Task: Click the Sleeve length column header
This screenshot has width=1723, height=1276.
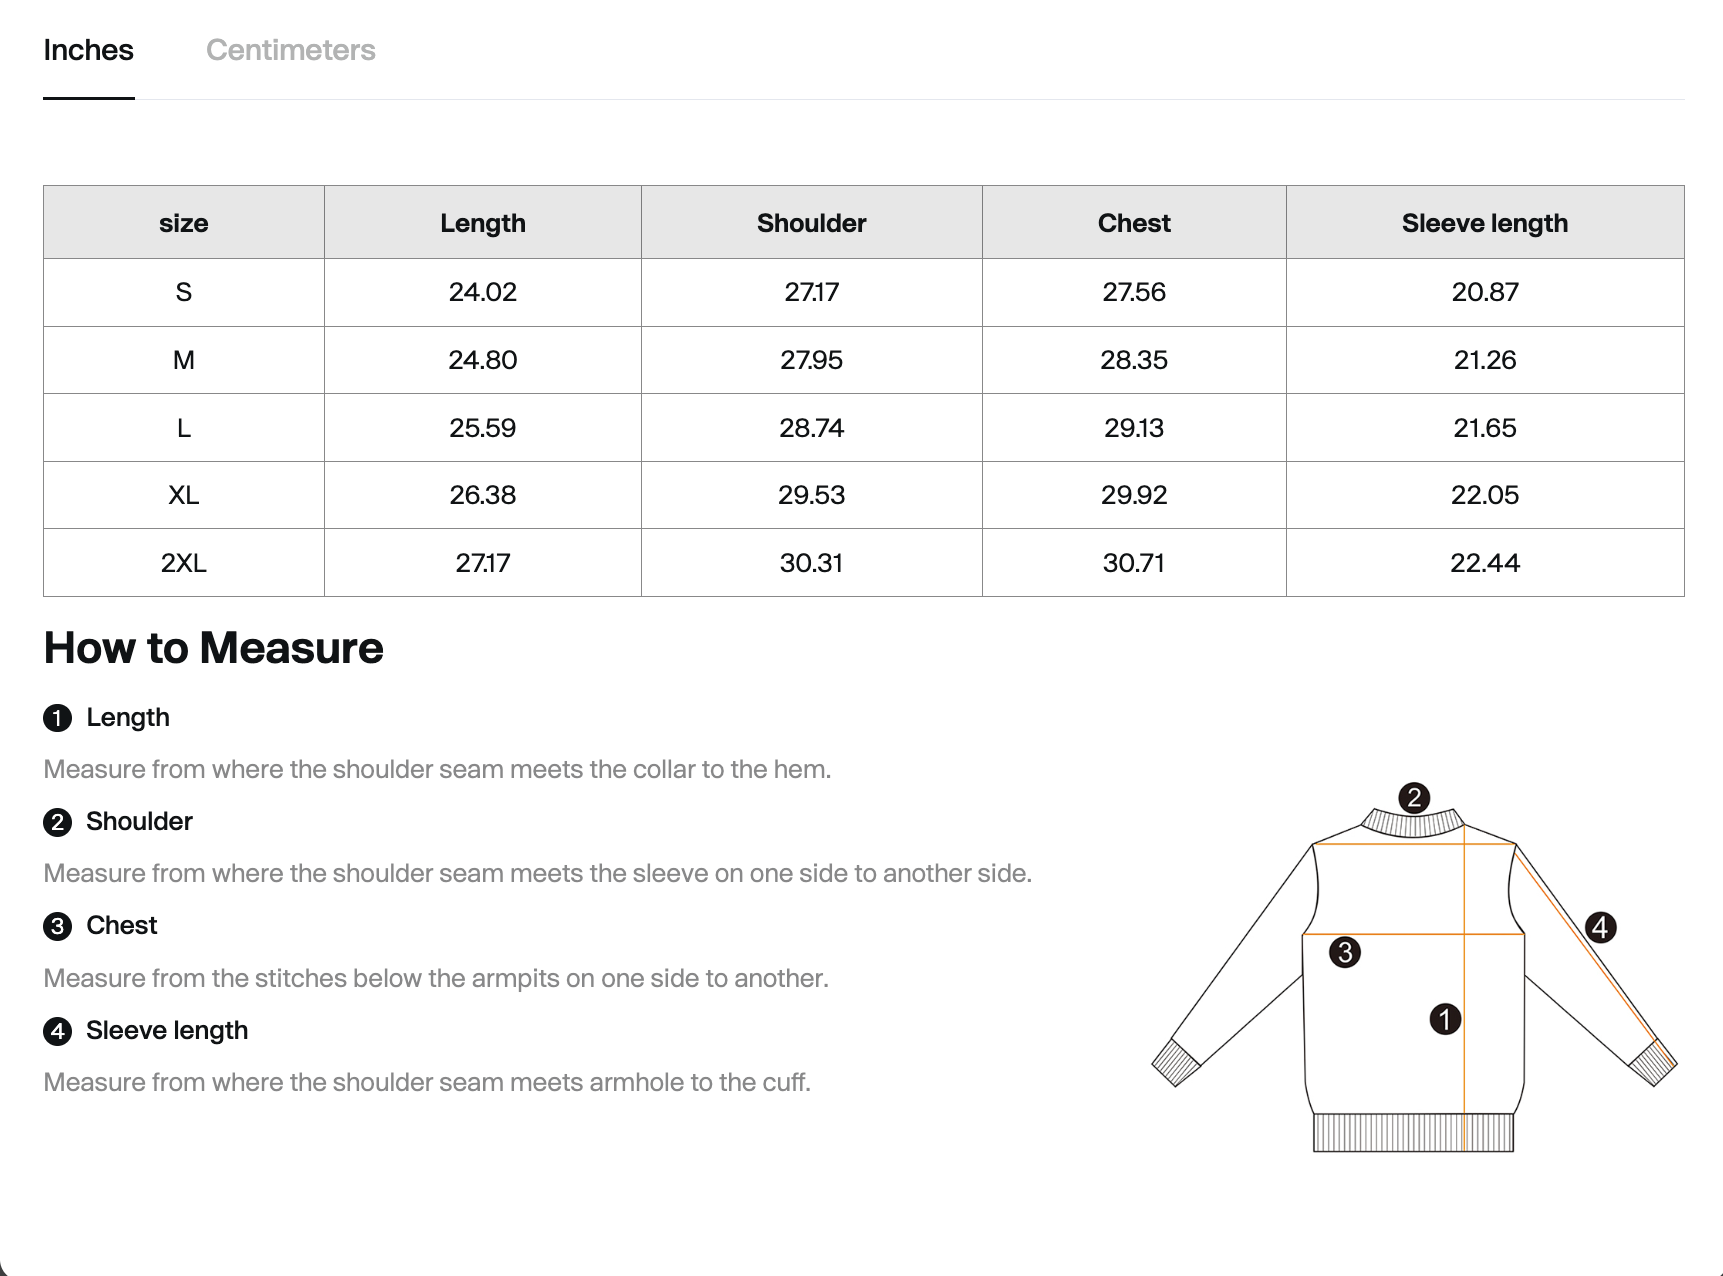Action: click(1485, 222)
